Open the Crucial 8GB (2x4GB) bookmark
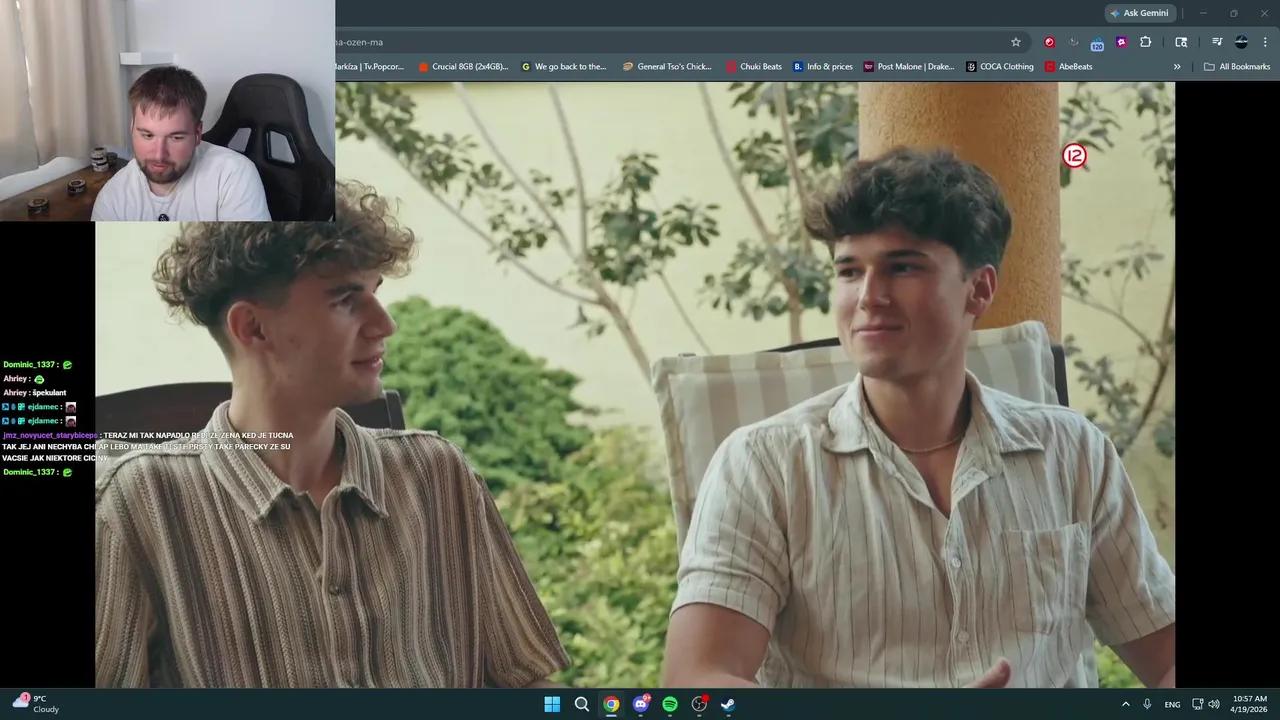1280x720 pixels. [x=463, y=67]
